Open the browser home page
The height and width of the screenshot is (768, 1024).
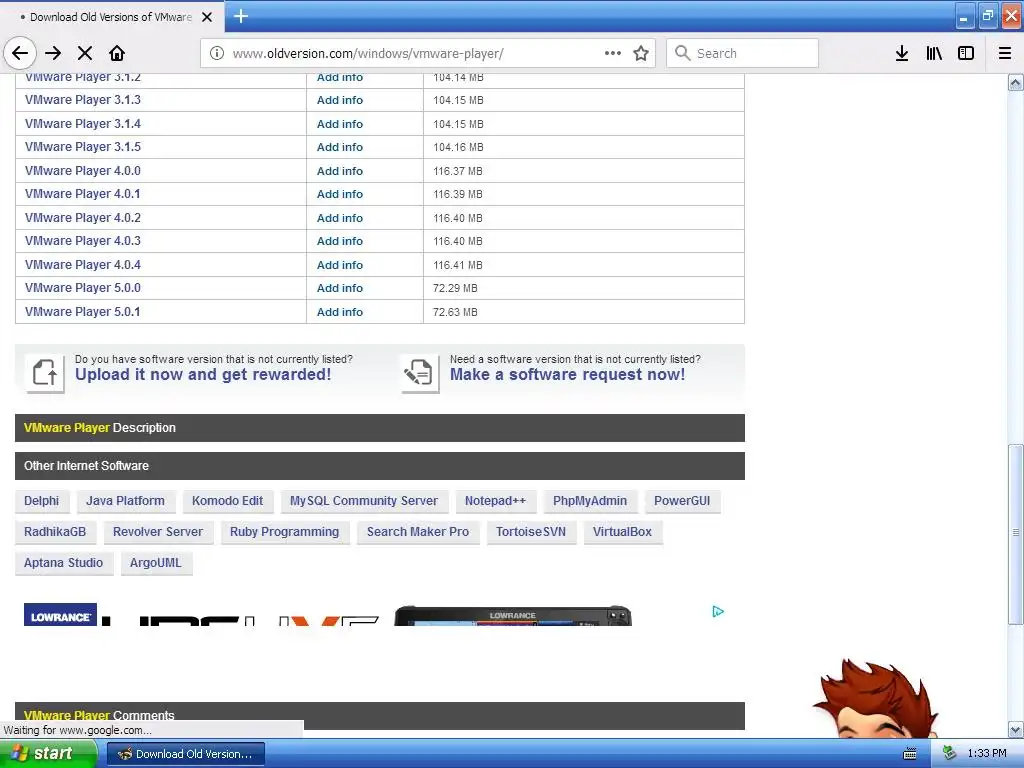coord(117,53)
